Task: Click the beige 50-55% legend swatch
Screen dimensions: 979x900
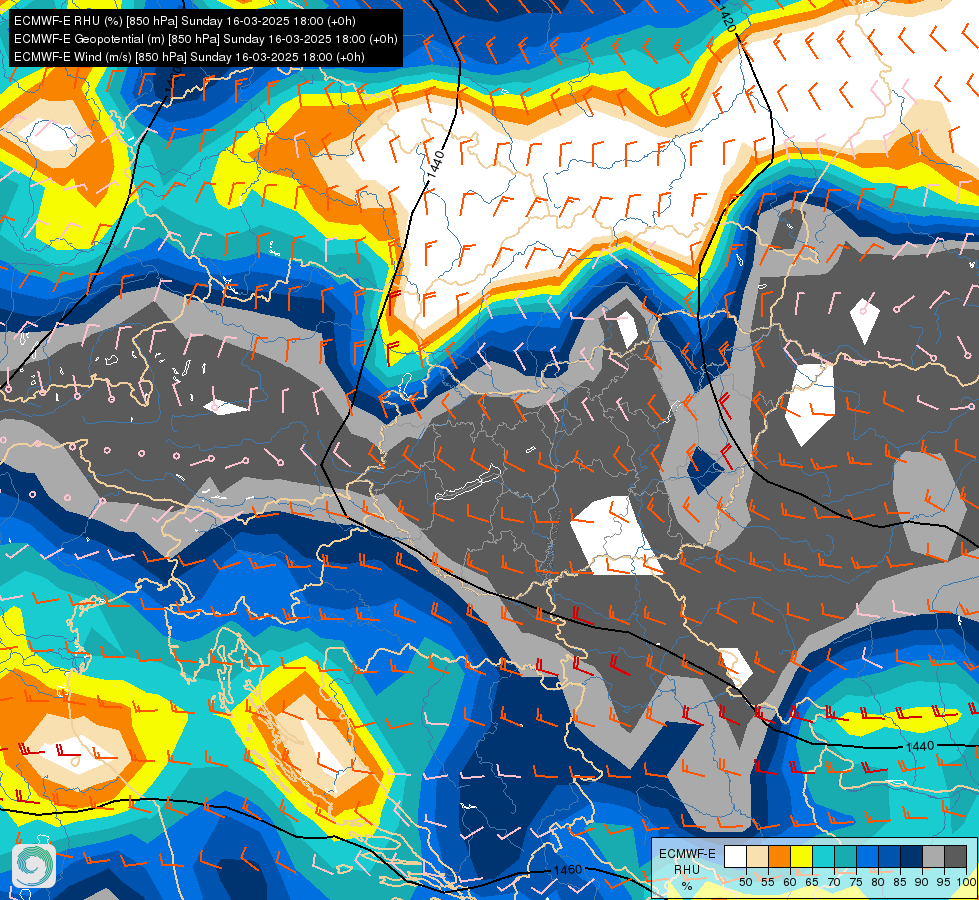Action: (x=757, y=857)
